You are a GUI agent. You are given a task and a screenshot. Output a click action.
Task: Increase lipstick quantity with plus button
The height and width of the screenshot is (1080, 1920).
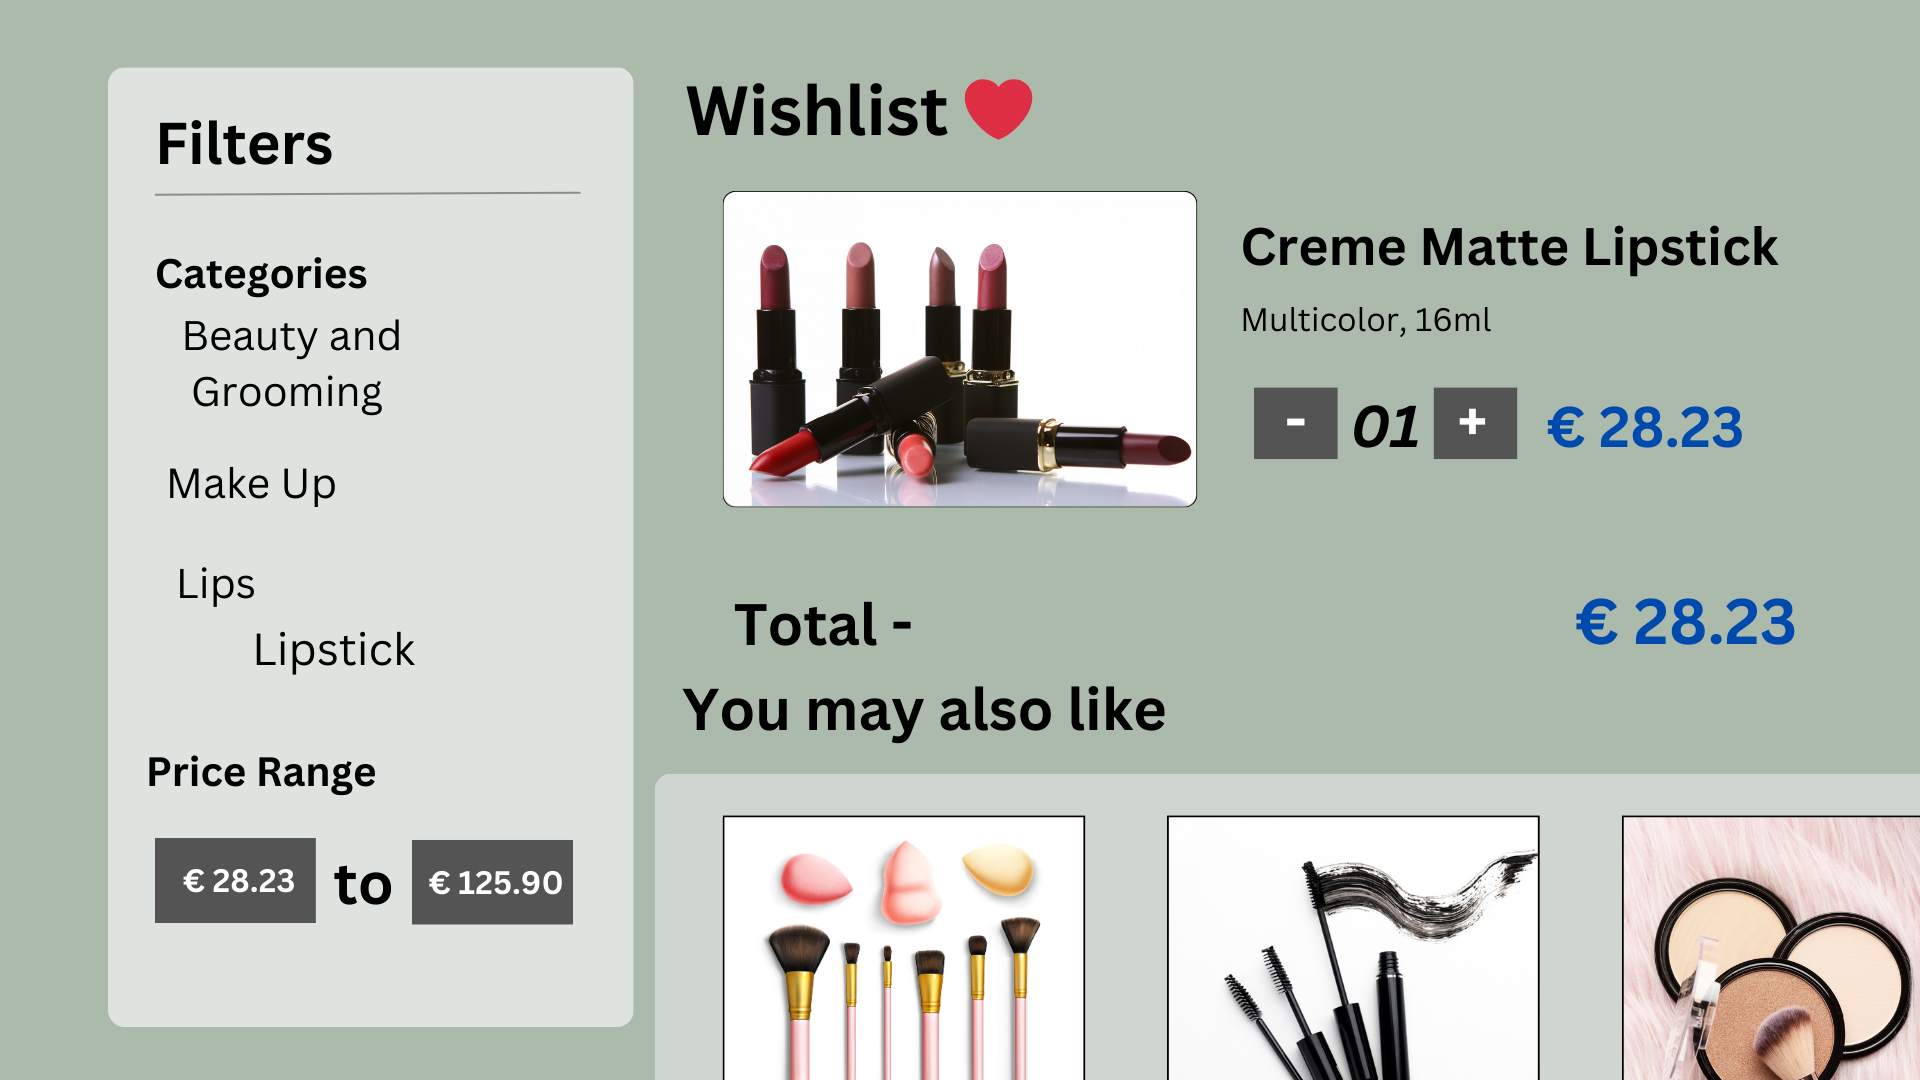point(1475,423)
